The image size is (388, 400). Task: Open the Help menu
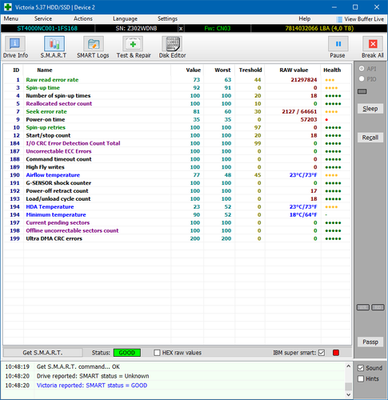pyautogui.click(x=304, y=19)
